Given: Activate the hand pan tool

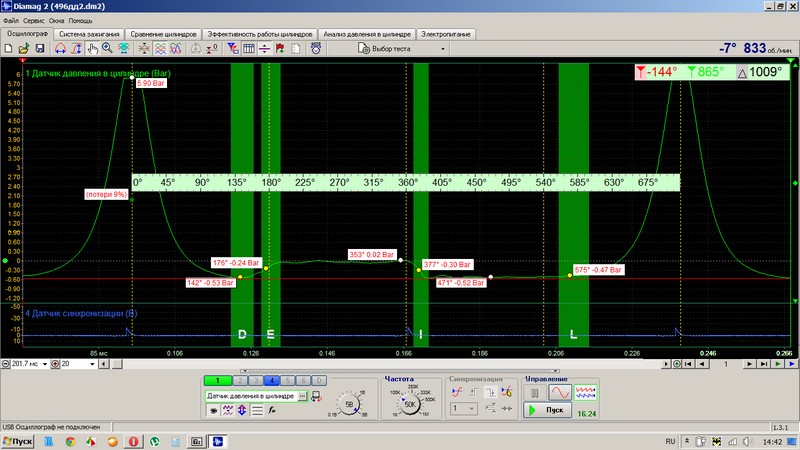Looking at the screenshot, I should 92,48.
